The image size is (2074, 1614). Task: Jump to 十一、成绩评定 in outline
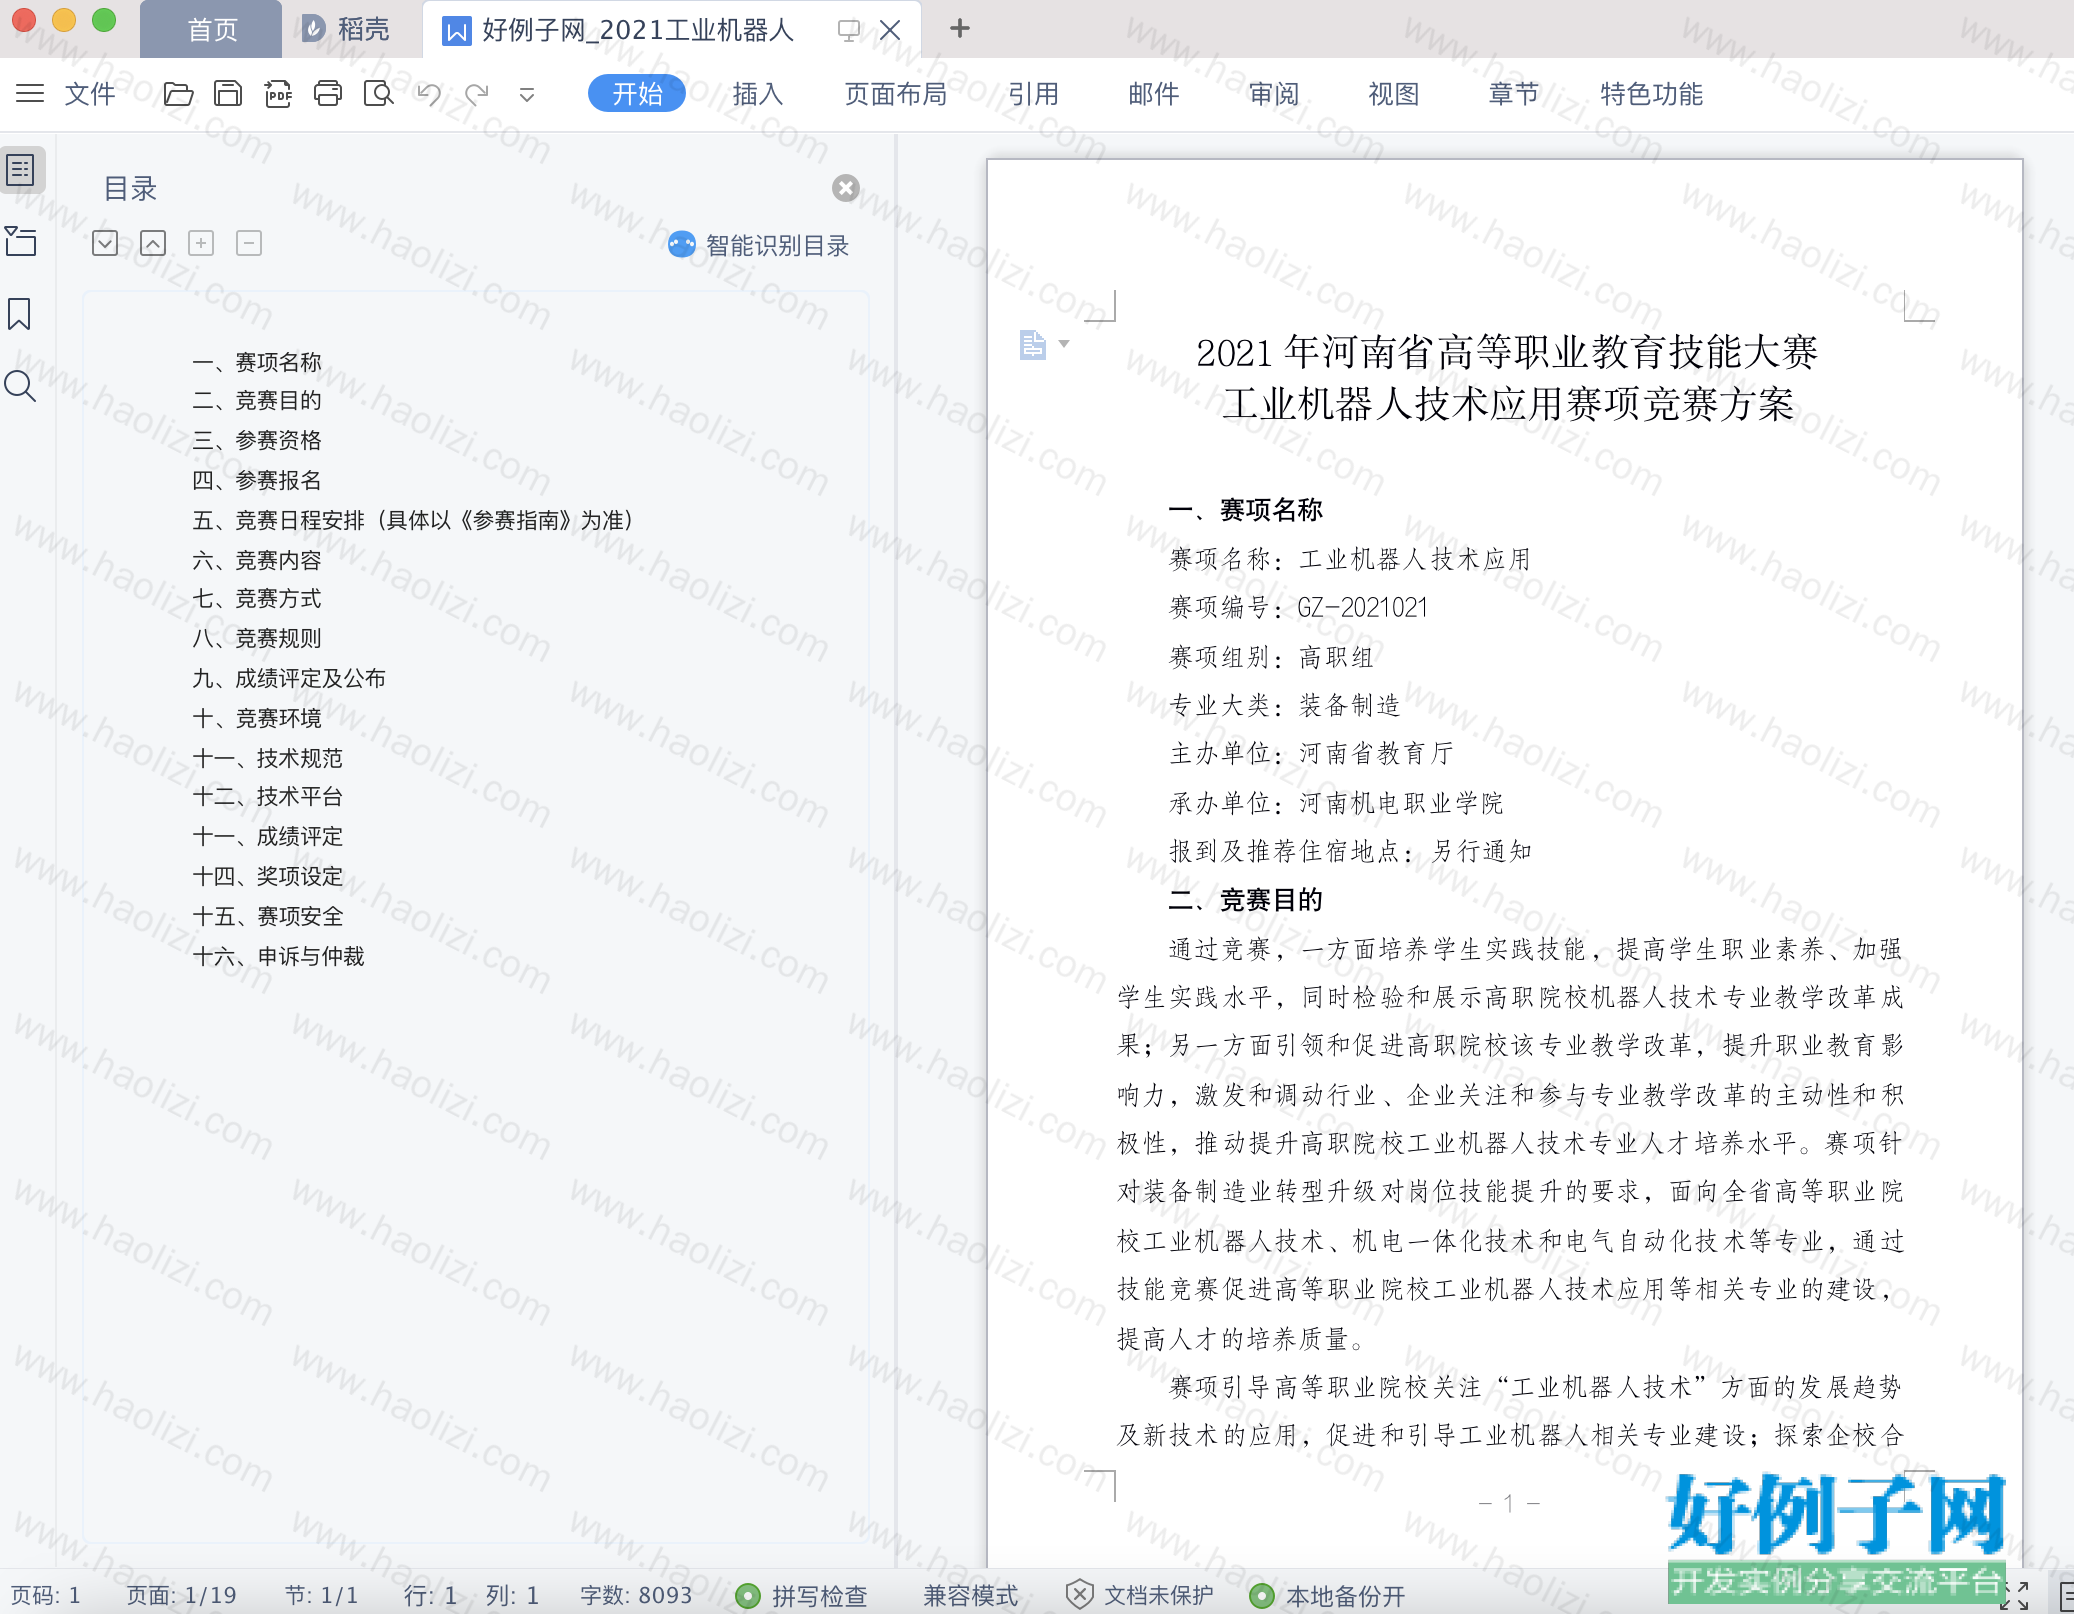tap(268, 837)
